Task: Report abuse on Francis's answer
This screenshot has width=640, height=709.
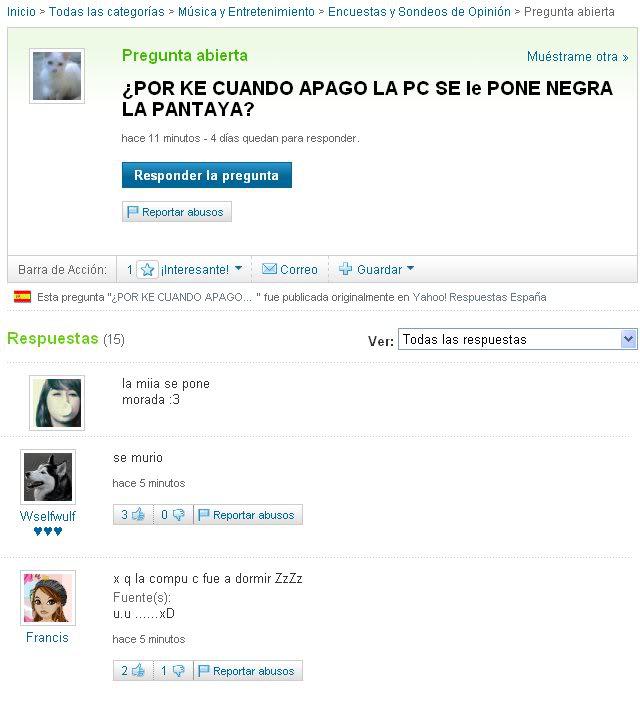Action: click(x=248, y=671)
